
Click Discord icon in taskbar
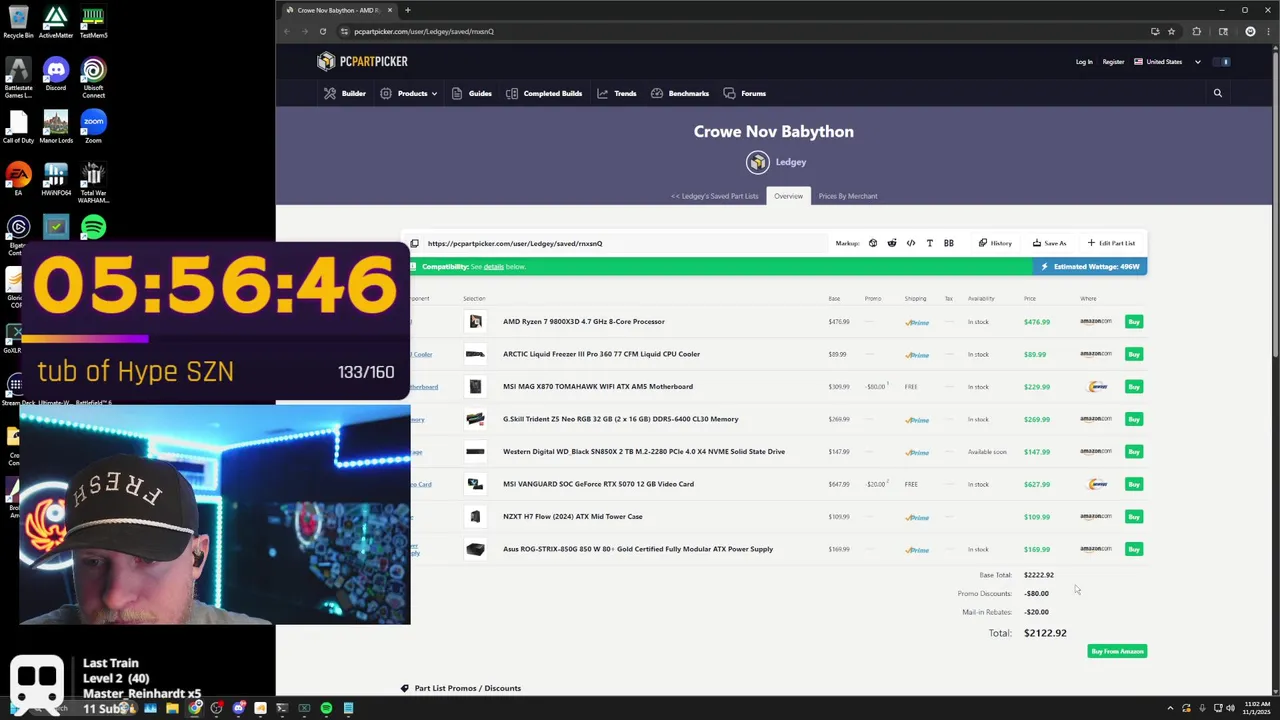[x=239, y=708]
